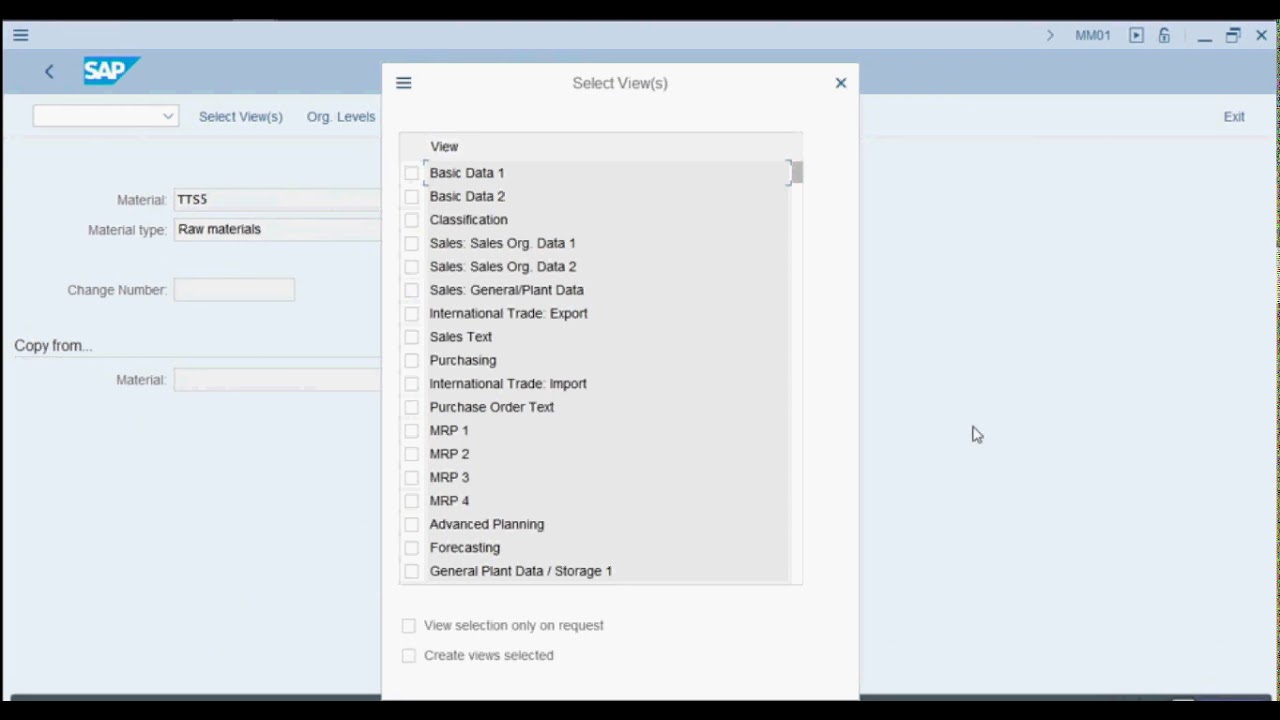Close the Select View(s) dialog
The height and width of the screenshot is (720, 1280).
[x=841, y=83]
